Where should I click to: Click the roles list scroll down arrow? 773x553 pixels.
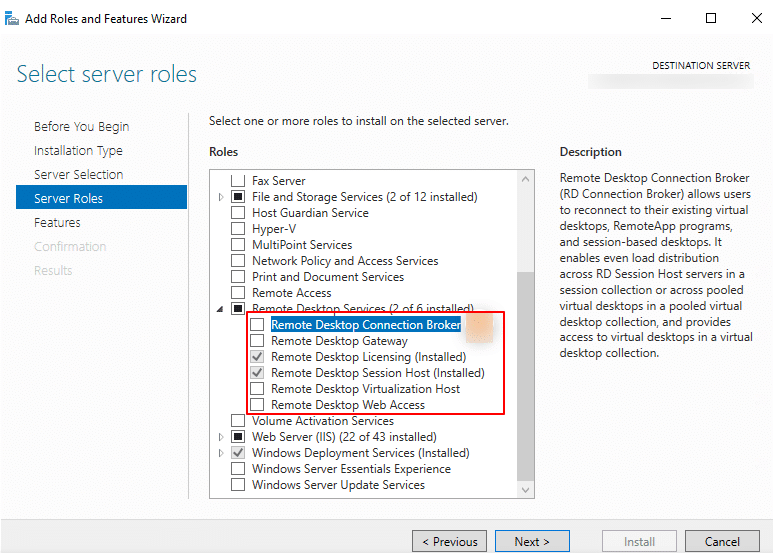526,490
